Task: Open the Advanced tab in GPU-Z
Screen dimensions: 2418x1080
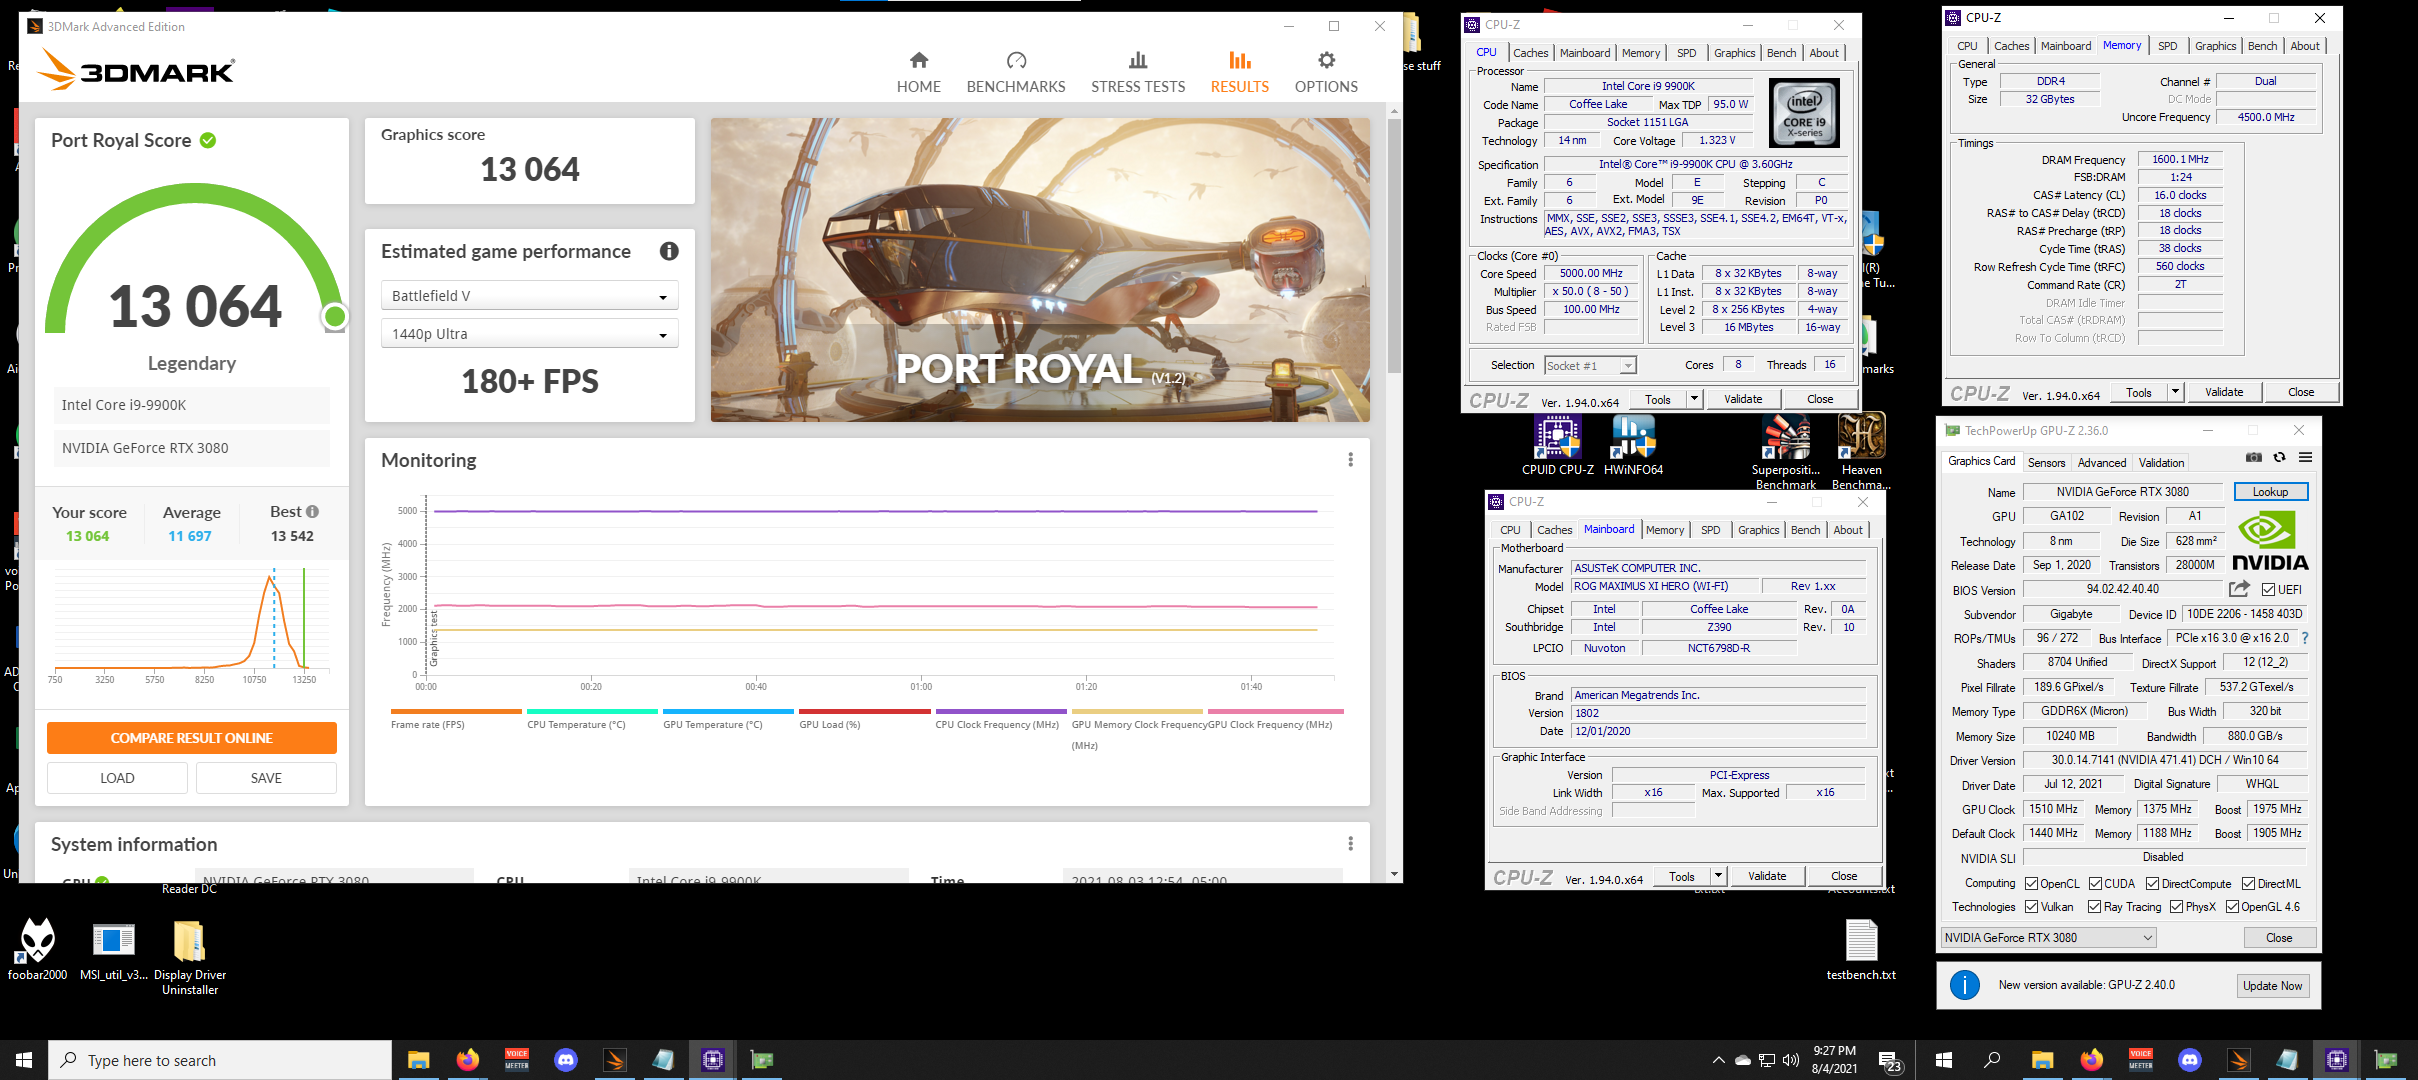Action: pos(2101,462)
